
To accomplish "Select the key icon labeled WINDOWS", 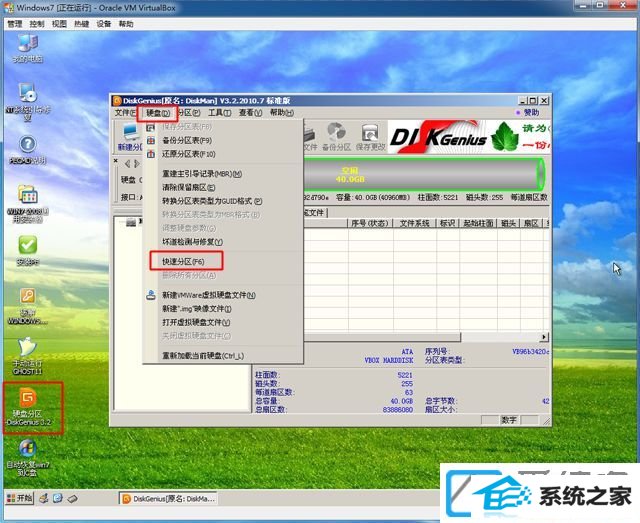I will 28,306.
